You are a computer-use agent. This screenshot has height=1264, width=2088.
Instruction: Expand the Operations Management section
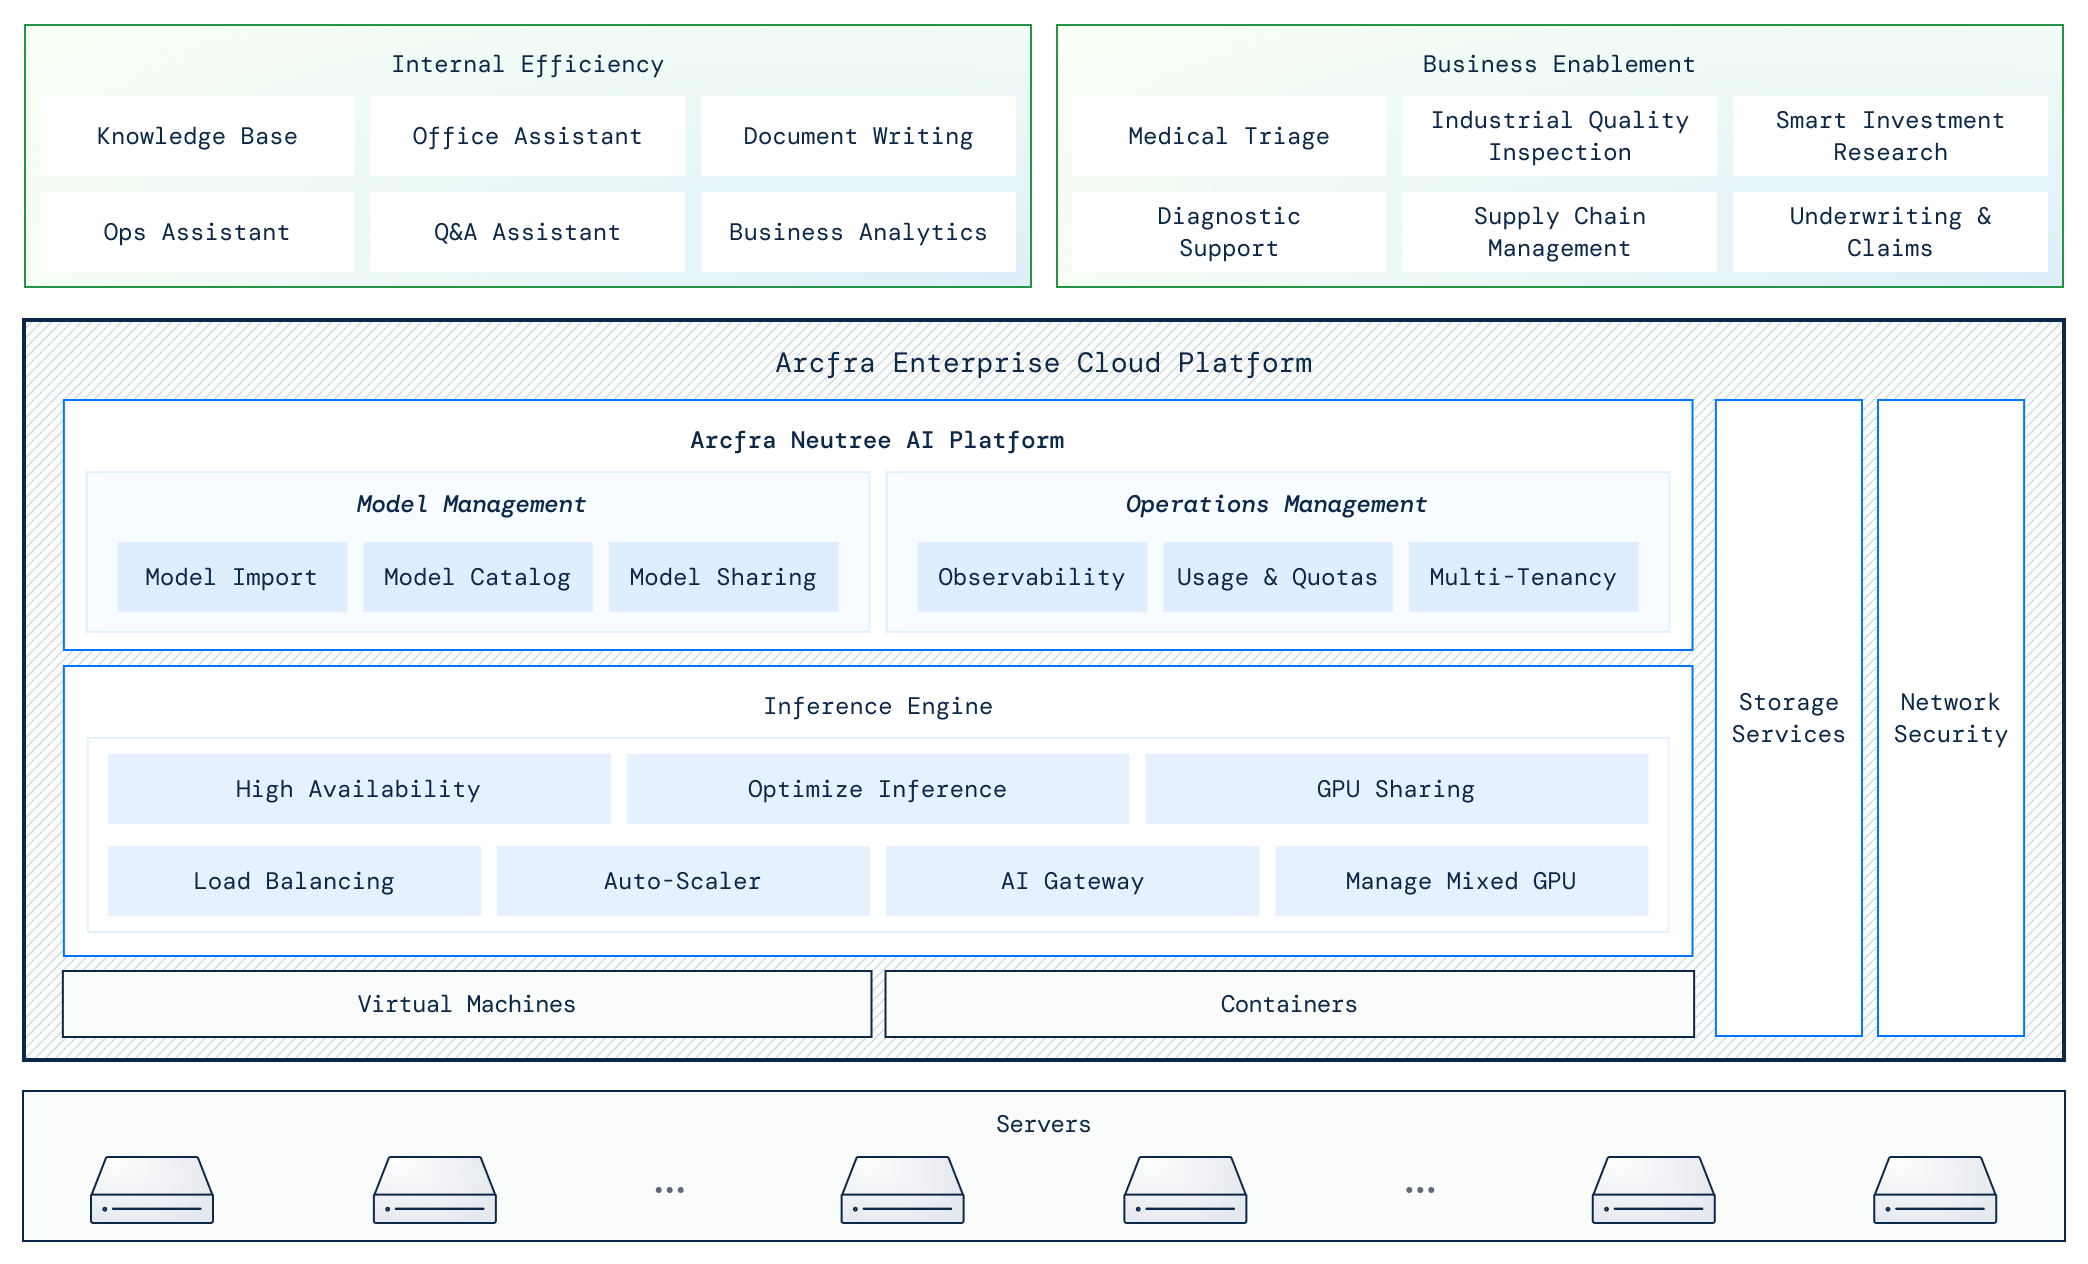coord(1276,505)
